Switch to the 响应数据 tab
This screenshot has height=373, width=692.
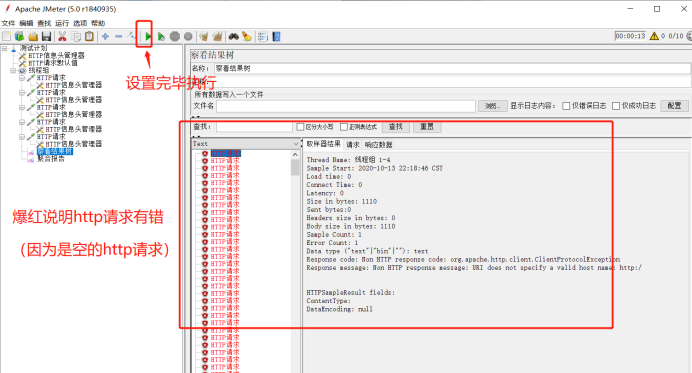pos(379,144)
